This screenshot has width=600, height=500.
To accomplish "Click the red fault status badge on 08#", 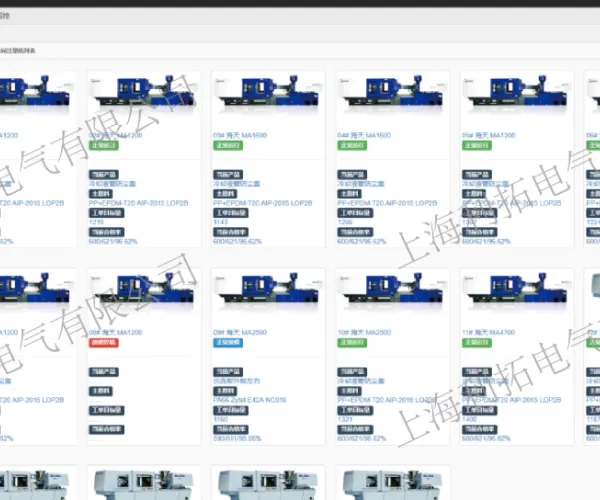I will coord(104,342).
